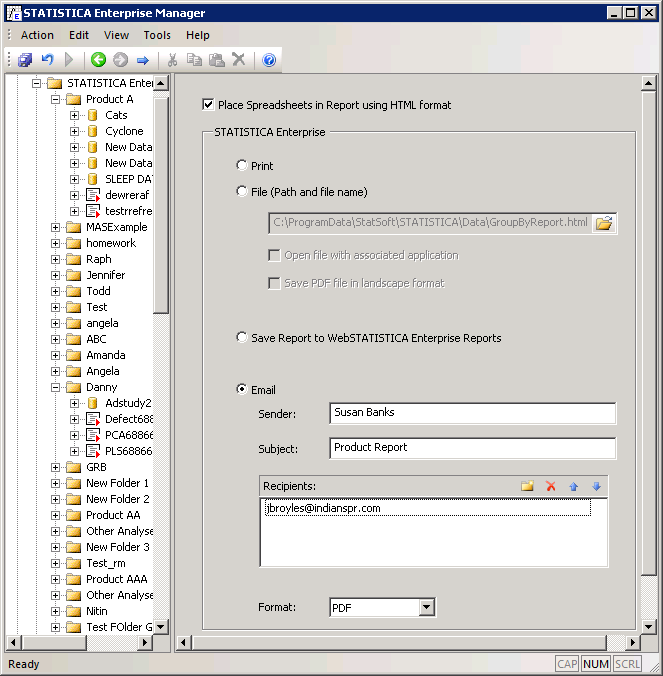Viewport: 663px width, 676px height.
Task: Expand the Product AA folder
Action: click(x=55, y=515)
